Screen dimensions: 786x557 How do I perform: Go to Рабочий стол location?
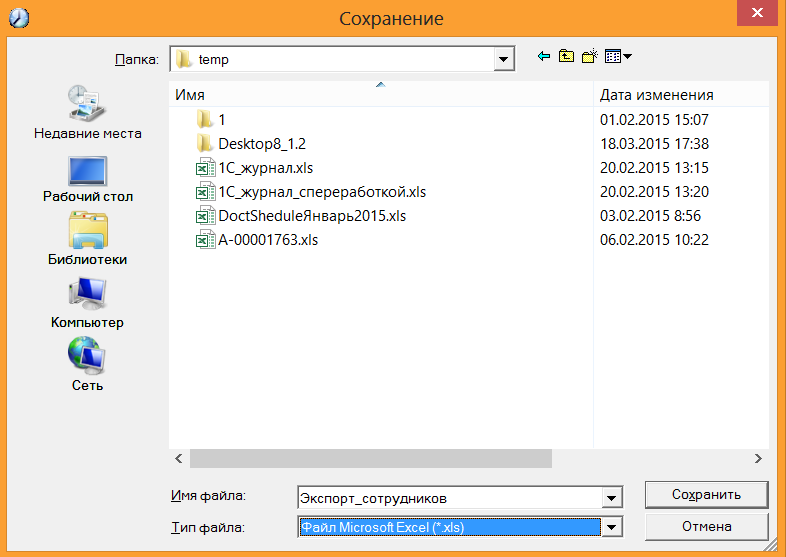tap(87, 179)
